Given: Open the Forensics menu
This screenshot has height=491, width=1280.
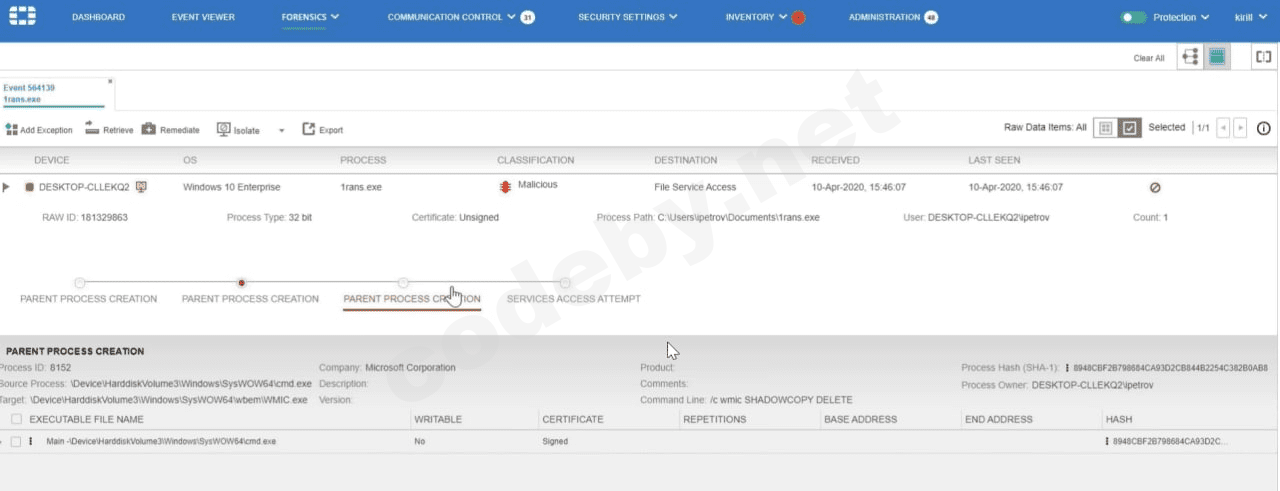Looking at the screenshot, I should click(x=310, y=17).
